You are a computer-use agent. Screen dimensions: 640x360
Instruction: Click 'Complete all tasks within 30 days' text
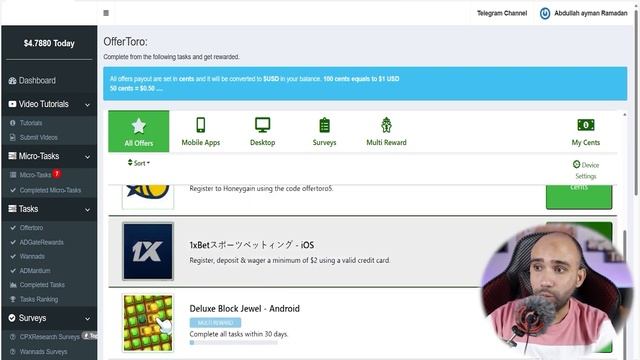pos(238,334)
